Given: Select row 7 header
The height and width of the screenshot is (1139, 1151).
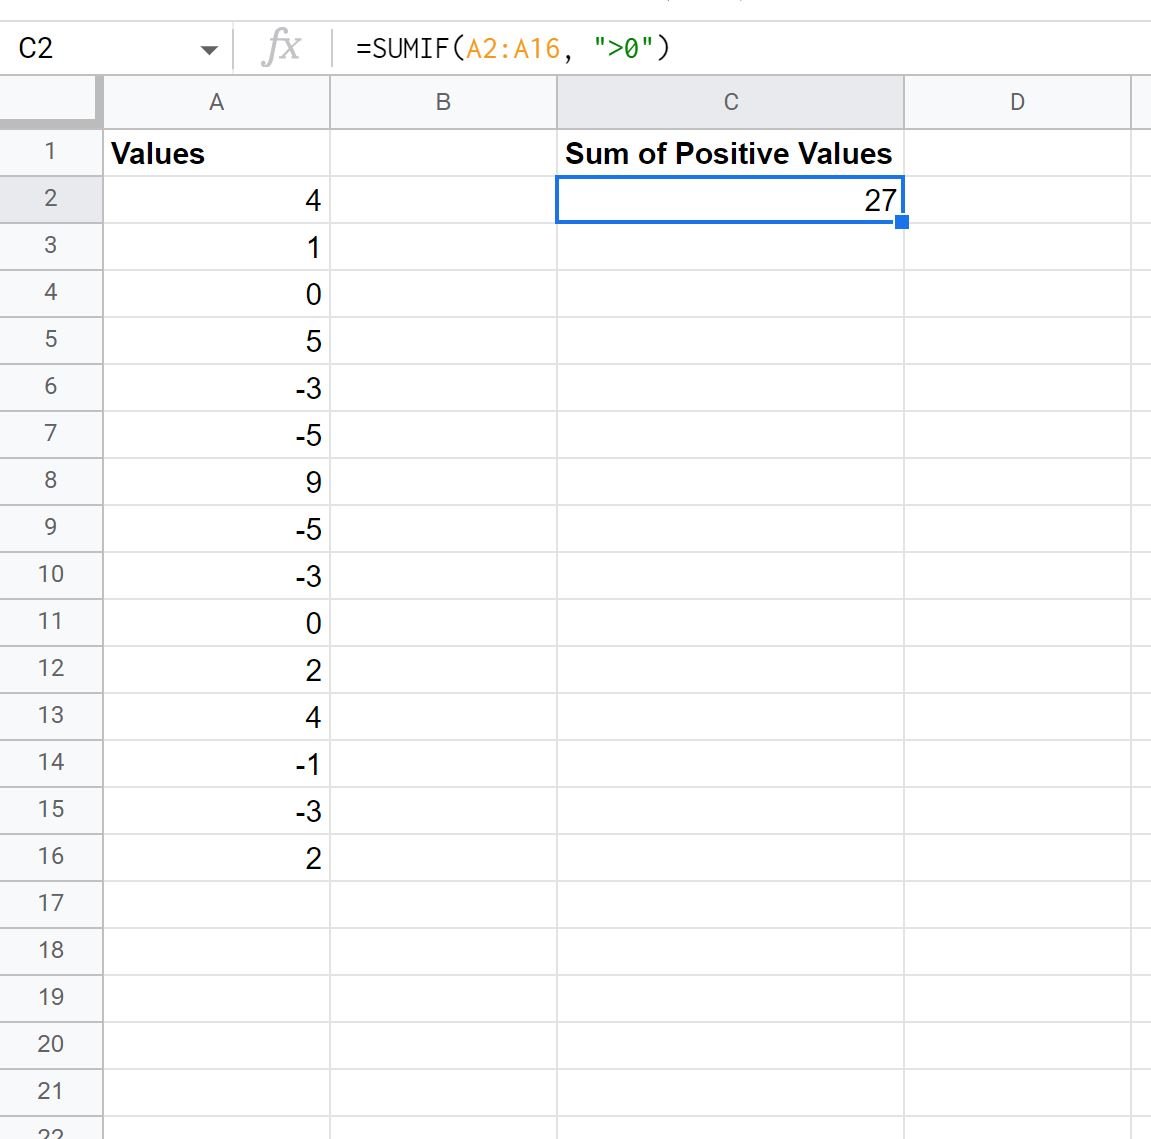Looking at the screenshot, I should (51, 434).
